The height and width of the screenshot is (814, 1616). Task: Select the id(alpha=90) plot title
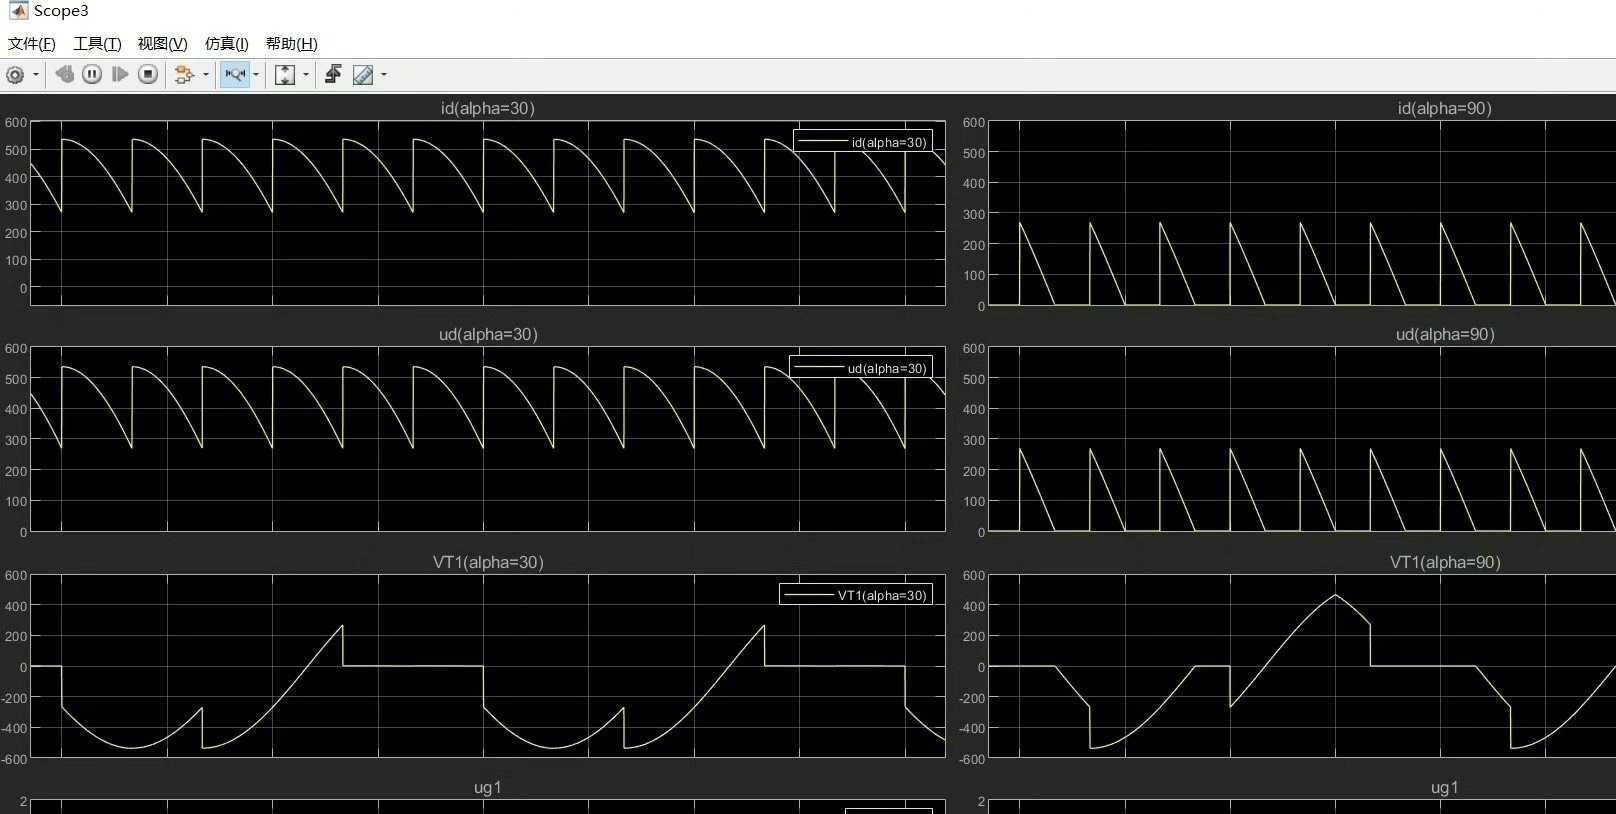tap(1445, 108)
